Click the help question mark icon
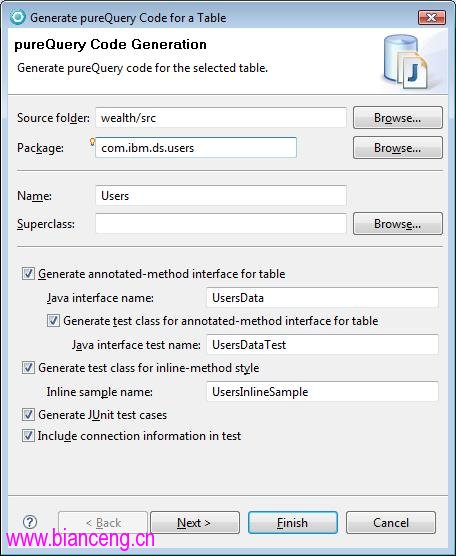The image size is (456, 556). 30,522
